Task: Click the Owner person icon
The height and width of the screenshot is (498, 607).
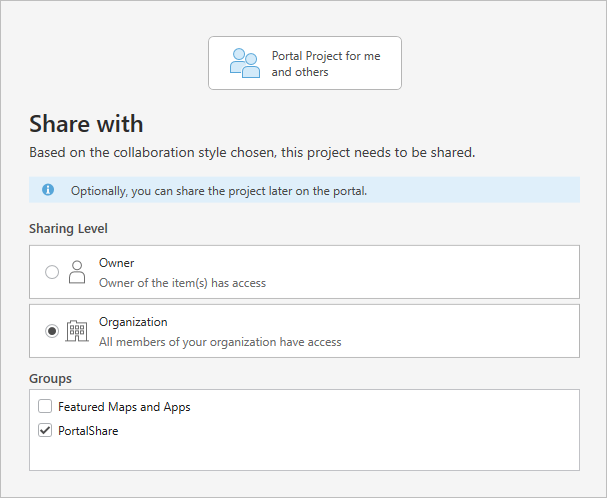Action: click(77, 272)
